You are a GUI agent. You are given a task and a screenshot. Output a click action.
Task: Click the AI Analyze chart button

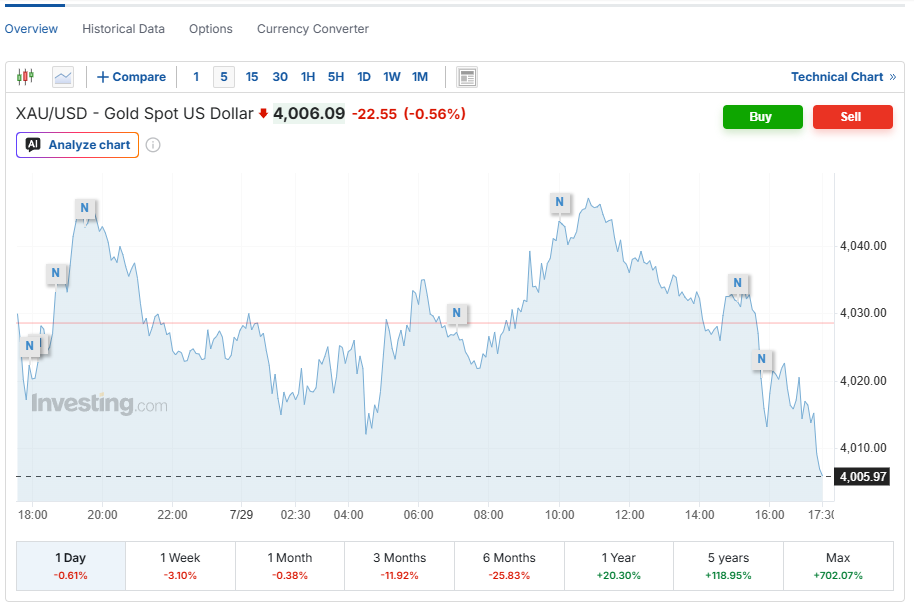78,145
